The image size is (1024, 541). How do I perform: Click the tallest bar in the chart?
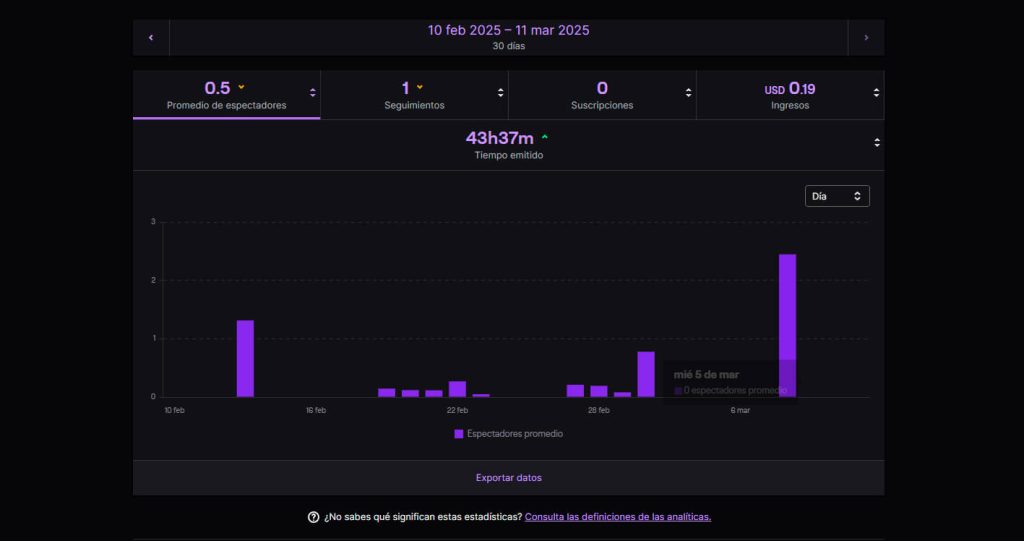[x=787, y=325]
